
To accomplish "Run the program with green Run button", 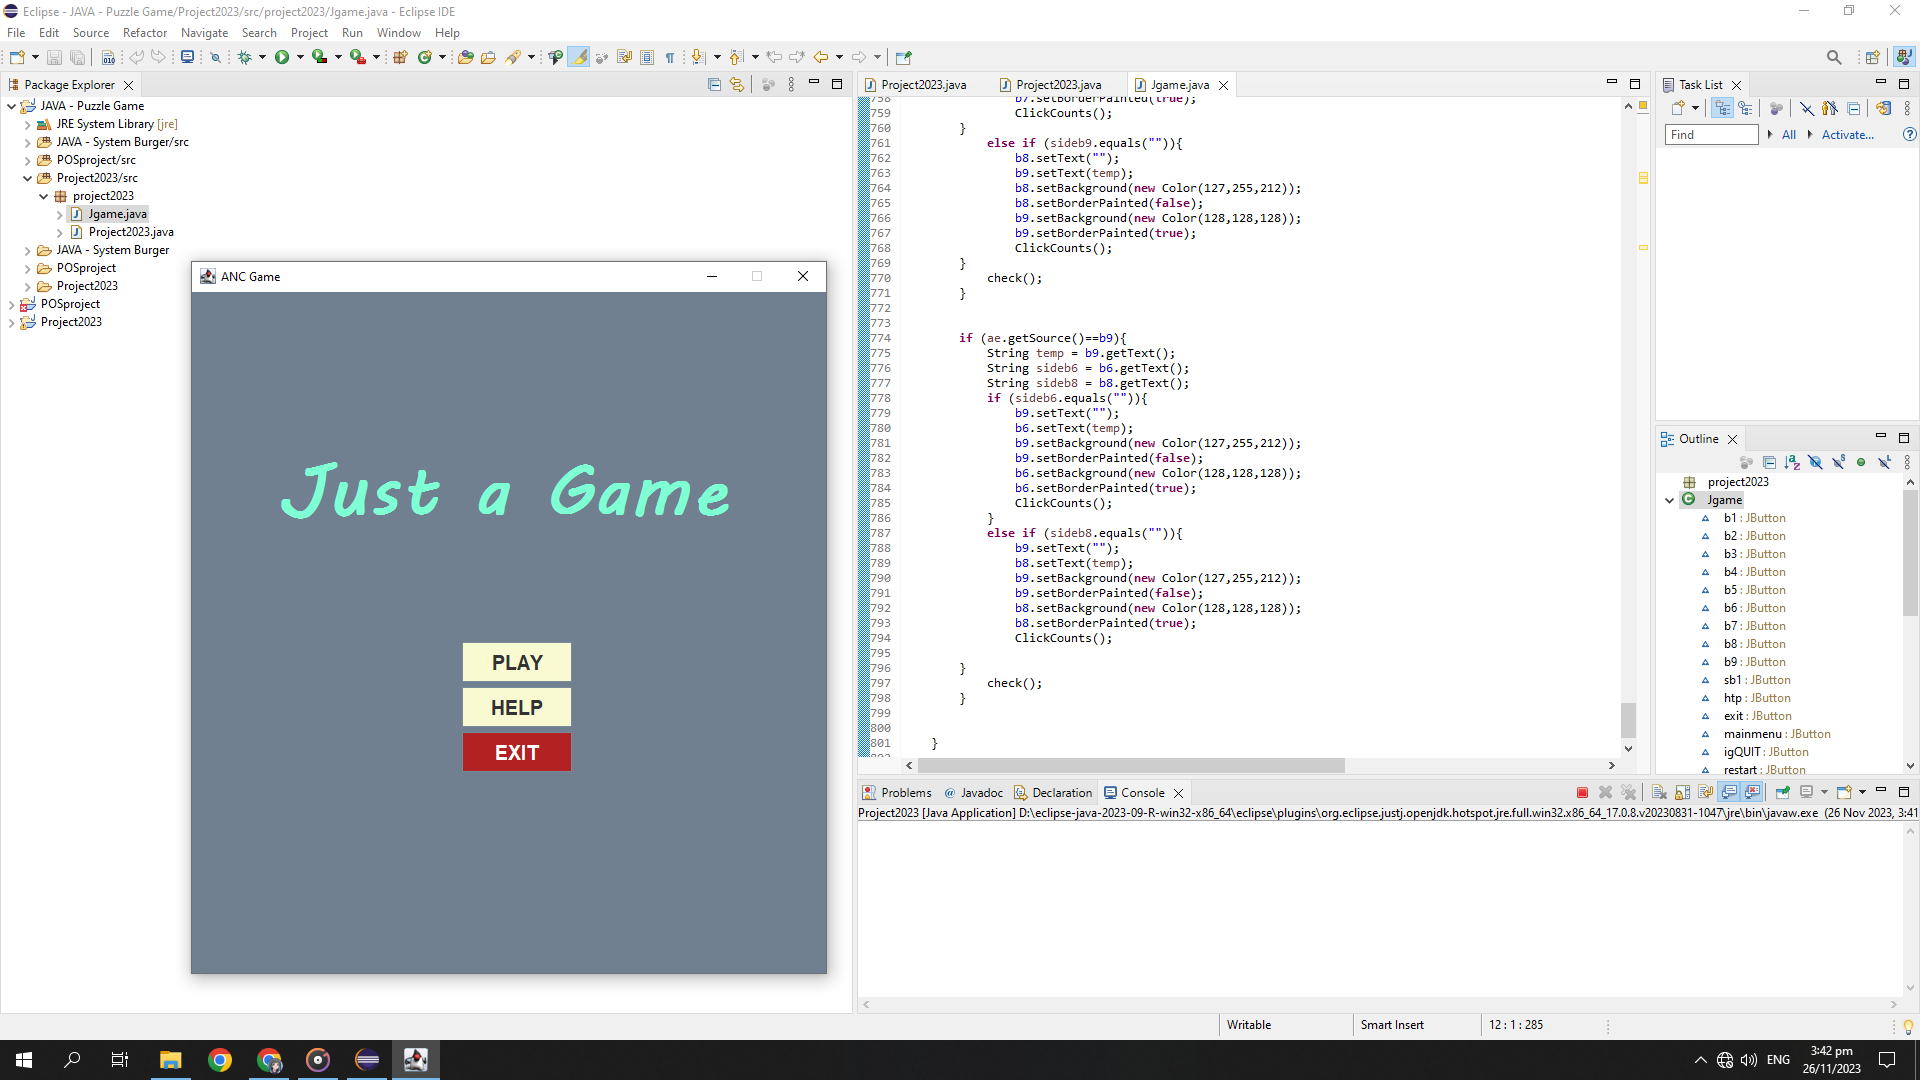I will click(x=282, y=57).
